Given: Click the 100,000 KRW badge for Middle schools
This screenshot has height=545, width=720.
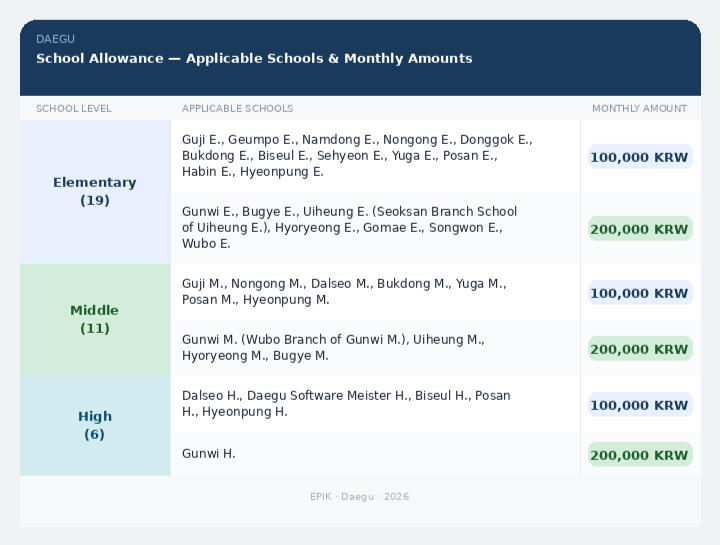Looking at the screenshot, I should (639, 293).
